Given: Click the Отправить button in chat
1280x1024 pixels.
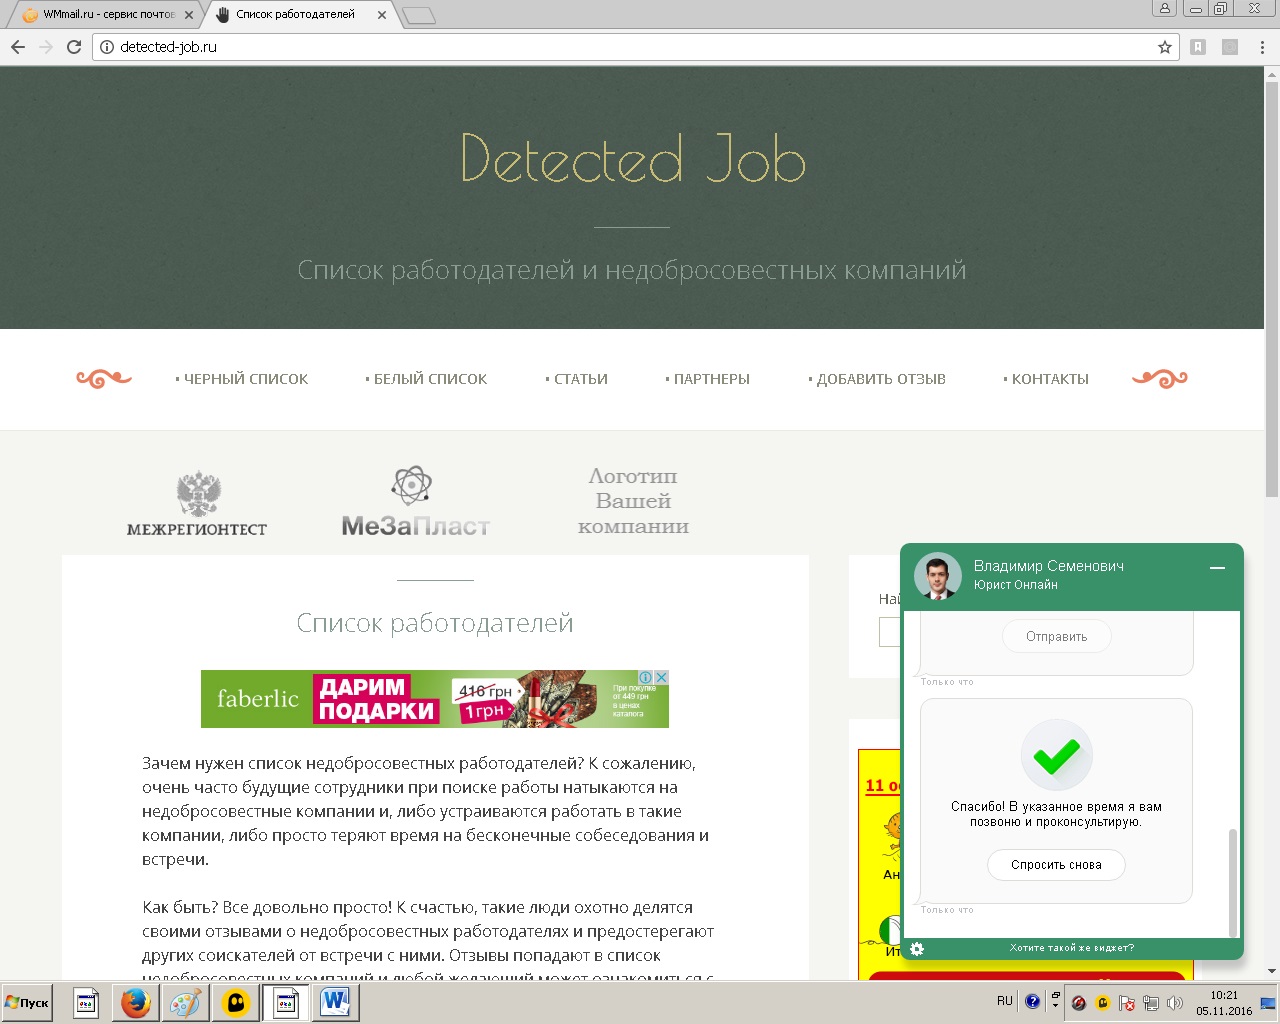Looking at the screenshot, I should click(x=1056, y=637).
